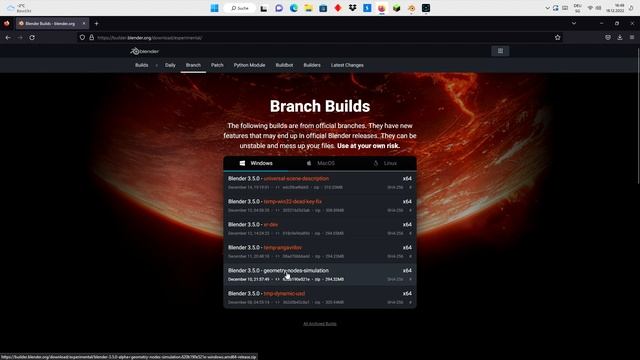Show hidden system tray icons
Screen dimensions: 640x360
[547, 8]
